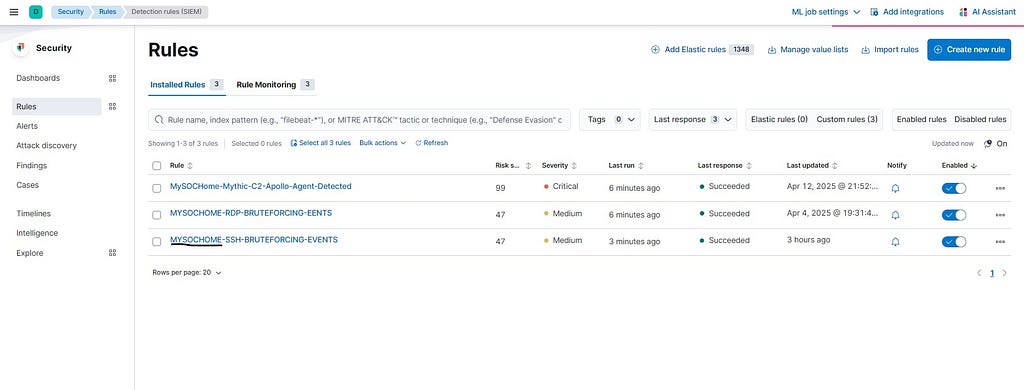
Task: Go to the previous page arrow
Action: (979, 273)
